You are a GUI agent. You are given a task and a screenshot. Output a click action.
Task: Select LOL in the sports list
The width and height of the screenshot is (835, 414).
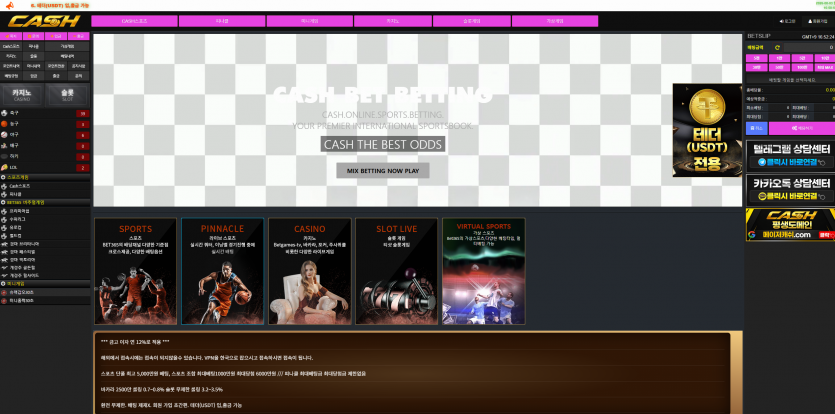point(45,167)
